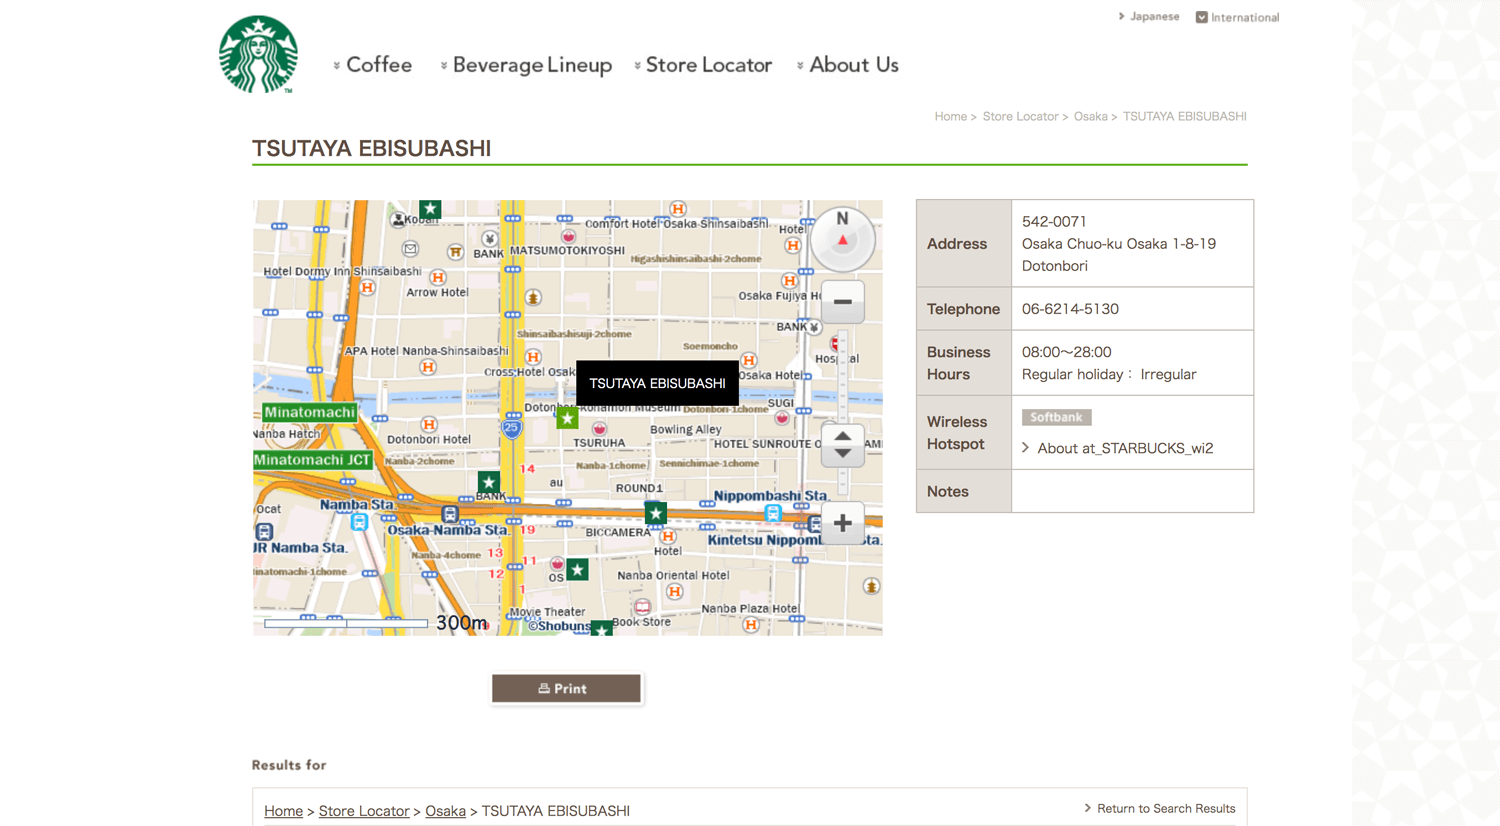Zoom in the map with plus button
Image resolution: width=1500 pixels, height=826 pixels.
click(x=842, y=523)
